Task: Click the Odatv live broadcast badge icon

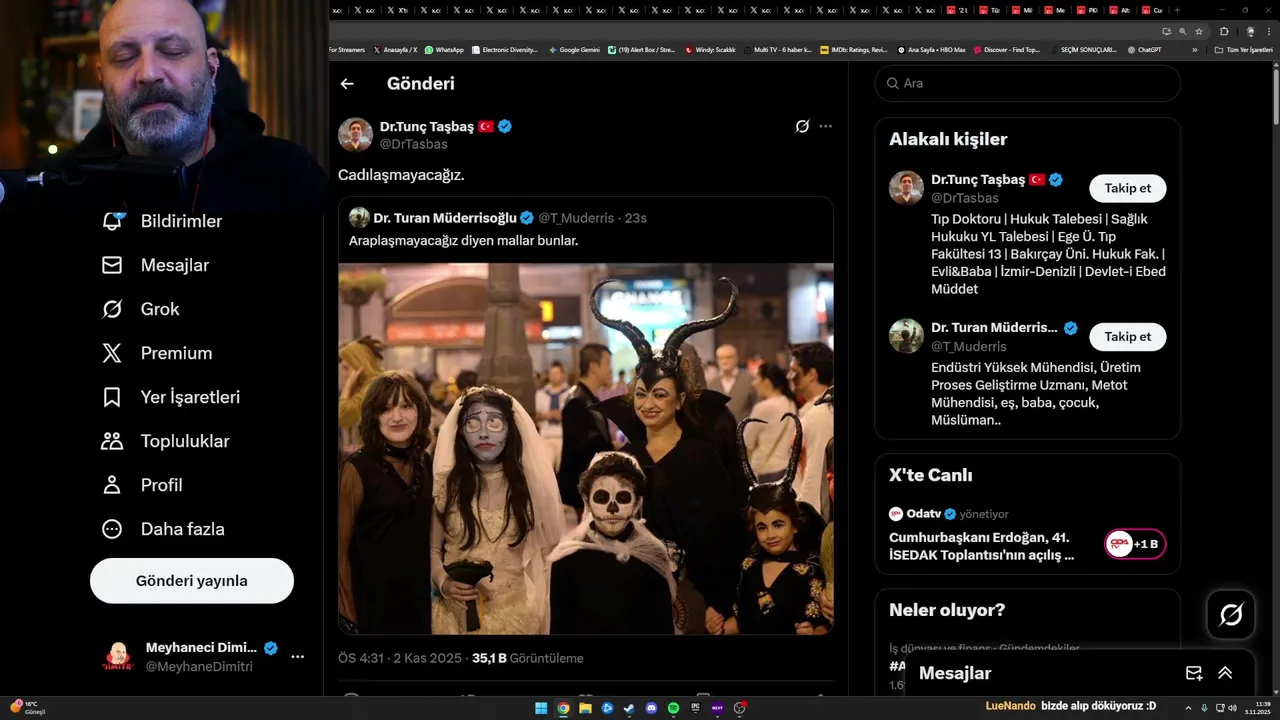Action: tap(1135, 544)
